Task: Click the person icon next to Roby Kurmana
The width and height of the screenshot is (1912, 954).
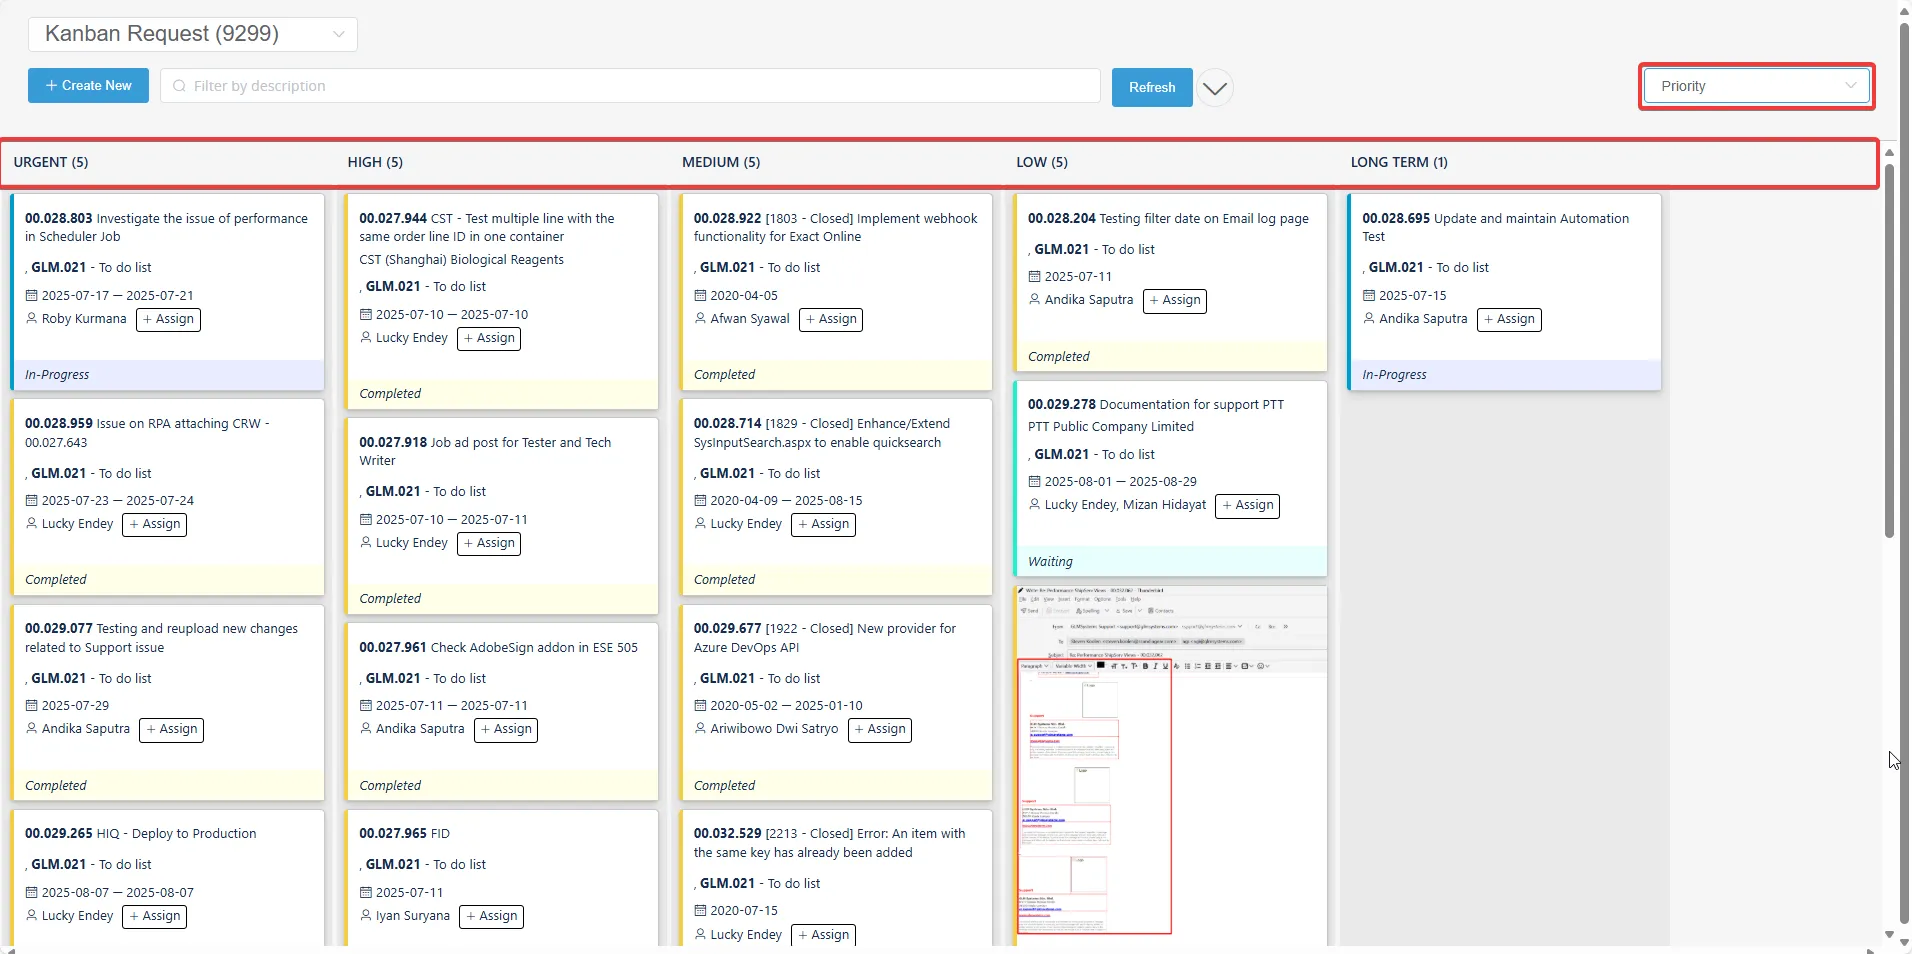Action: click(x=33, y=319)
